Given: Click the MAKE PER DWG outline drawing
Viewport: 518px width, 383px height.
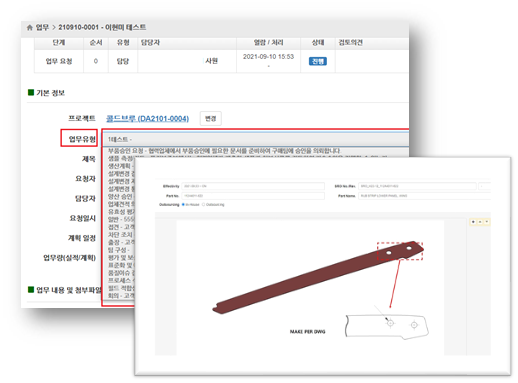Looking at the screenshot, I should 387,327.
